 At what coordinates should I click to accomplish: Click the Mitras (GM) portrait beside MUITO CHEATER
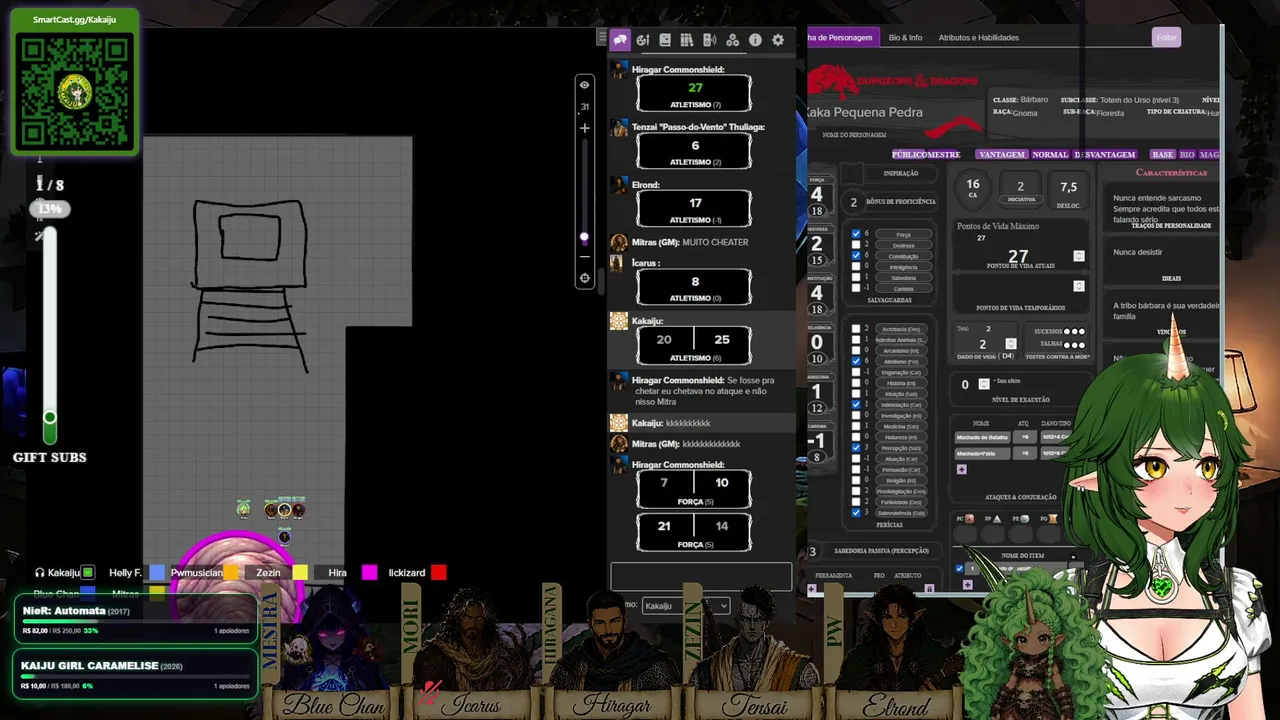tap(619, 242)
